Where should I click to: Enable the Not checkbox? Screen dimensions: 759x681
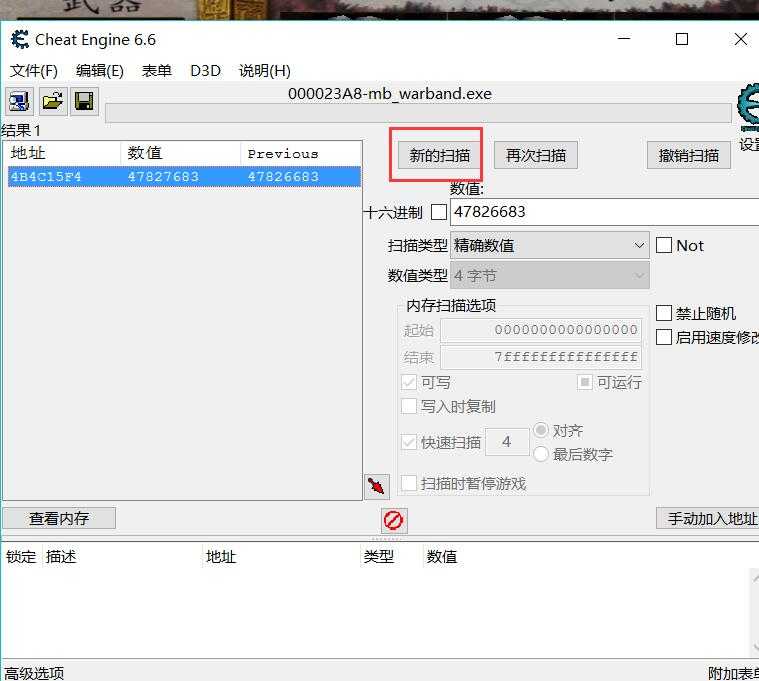point(664,245)
